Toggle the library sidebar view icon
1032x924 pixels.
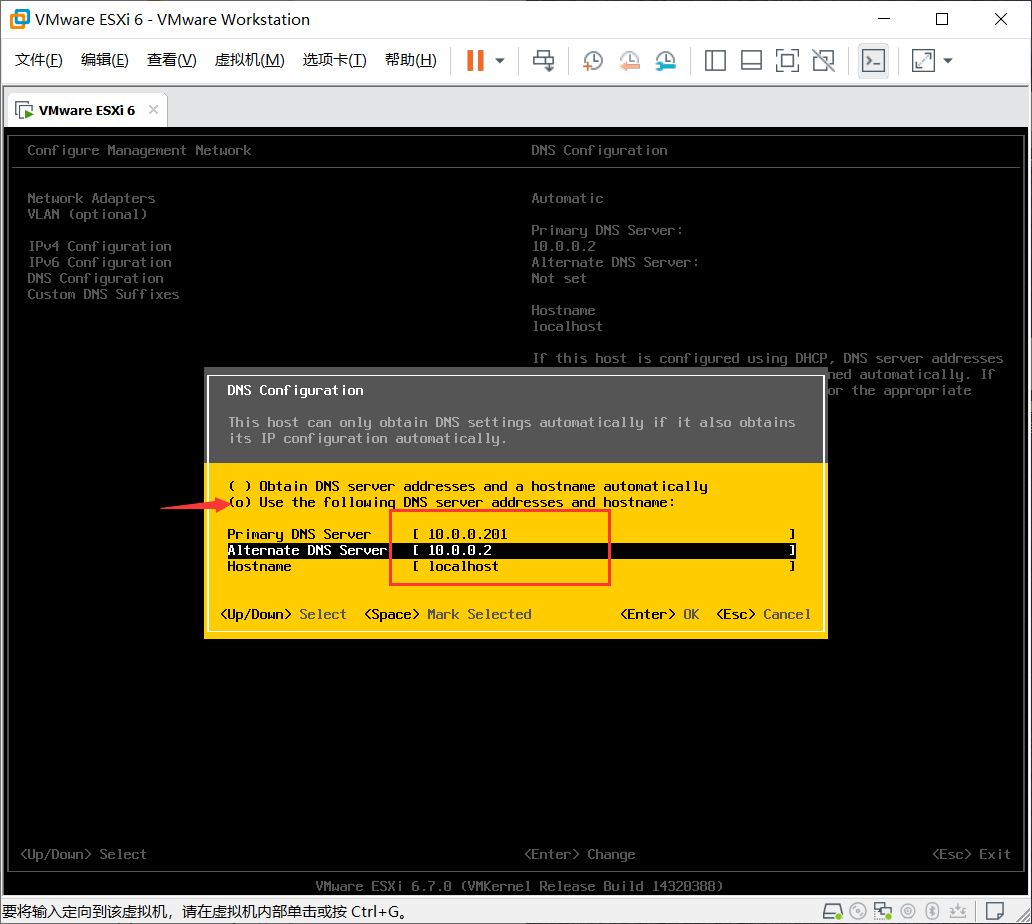click(715, 61)
